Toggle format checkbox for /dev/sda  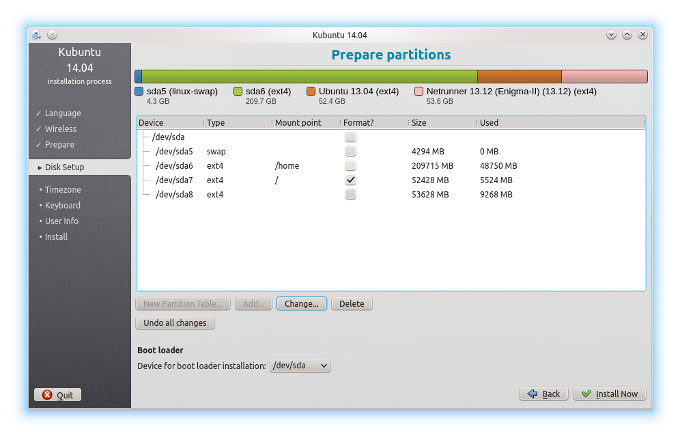tap(350, 137)
